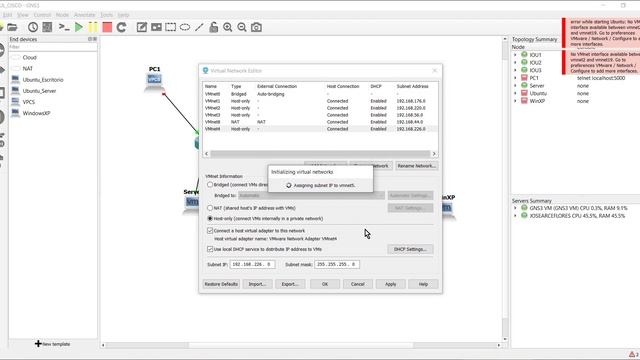
Task: Zoom out magnifier icon
Action: [242, 27]
